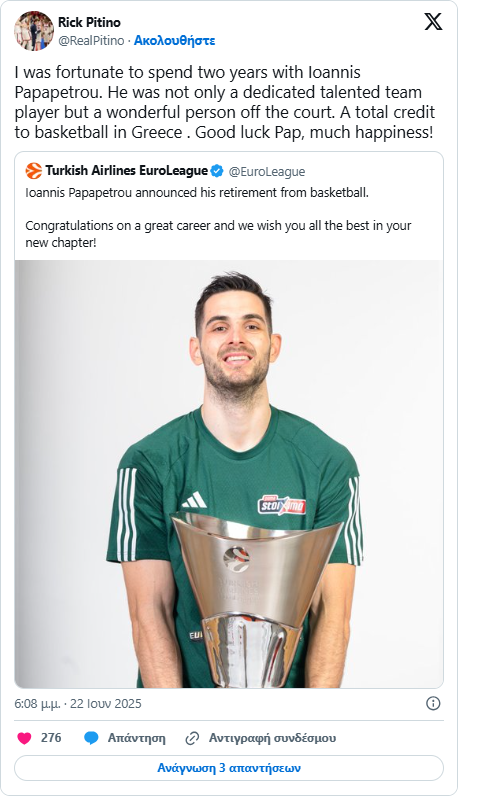Image resolution: width=477 pixels, height=803 pixels.
Task: Click the @EuroLeague handle
Action: [x=266, y=172]
